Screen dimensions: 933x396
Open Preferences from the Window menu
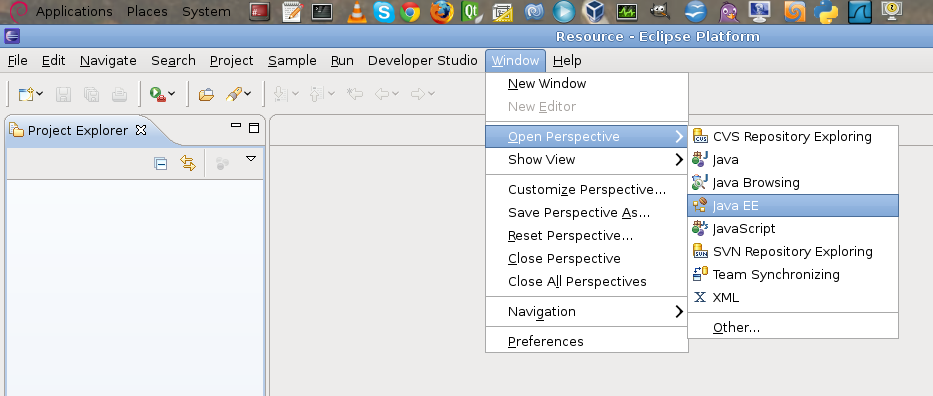(x=587, y=341)
